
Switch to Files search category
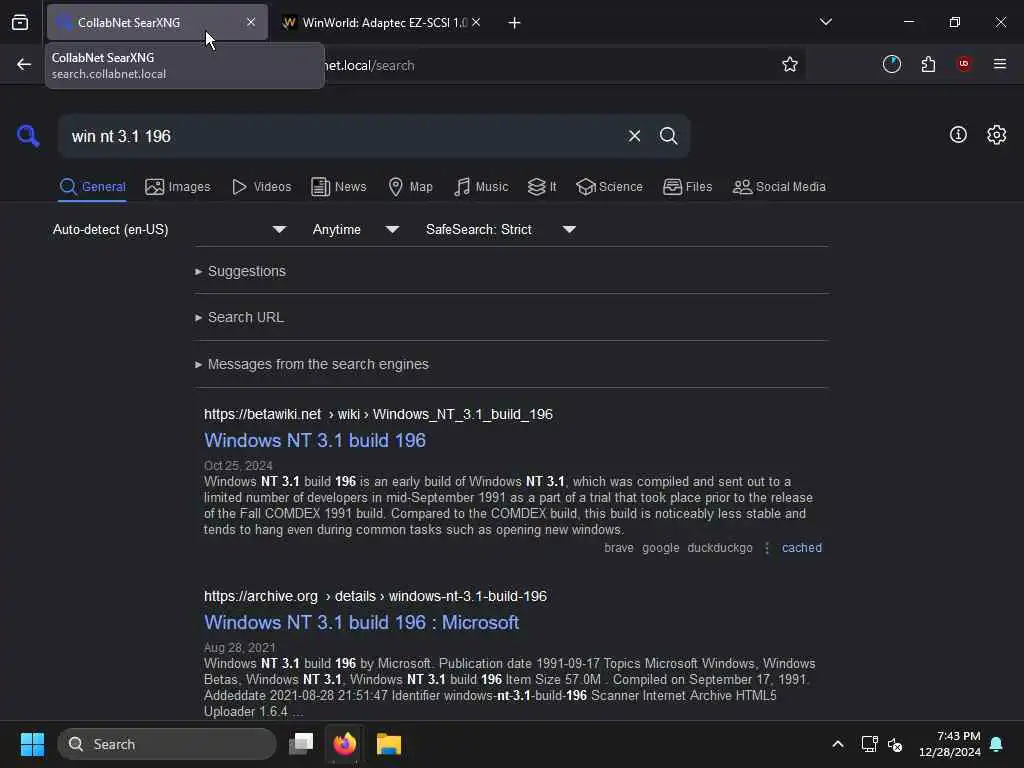pyautogui.click(x=687, y=187)
